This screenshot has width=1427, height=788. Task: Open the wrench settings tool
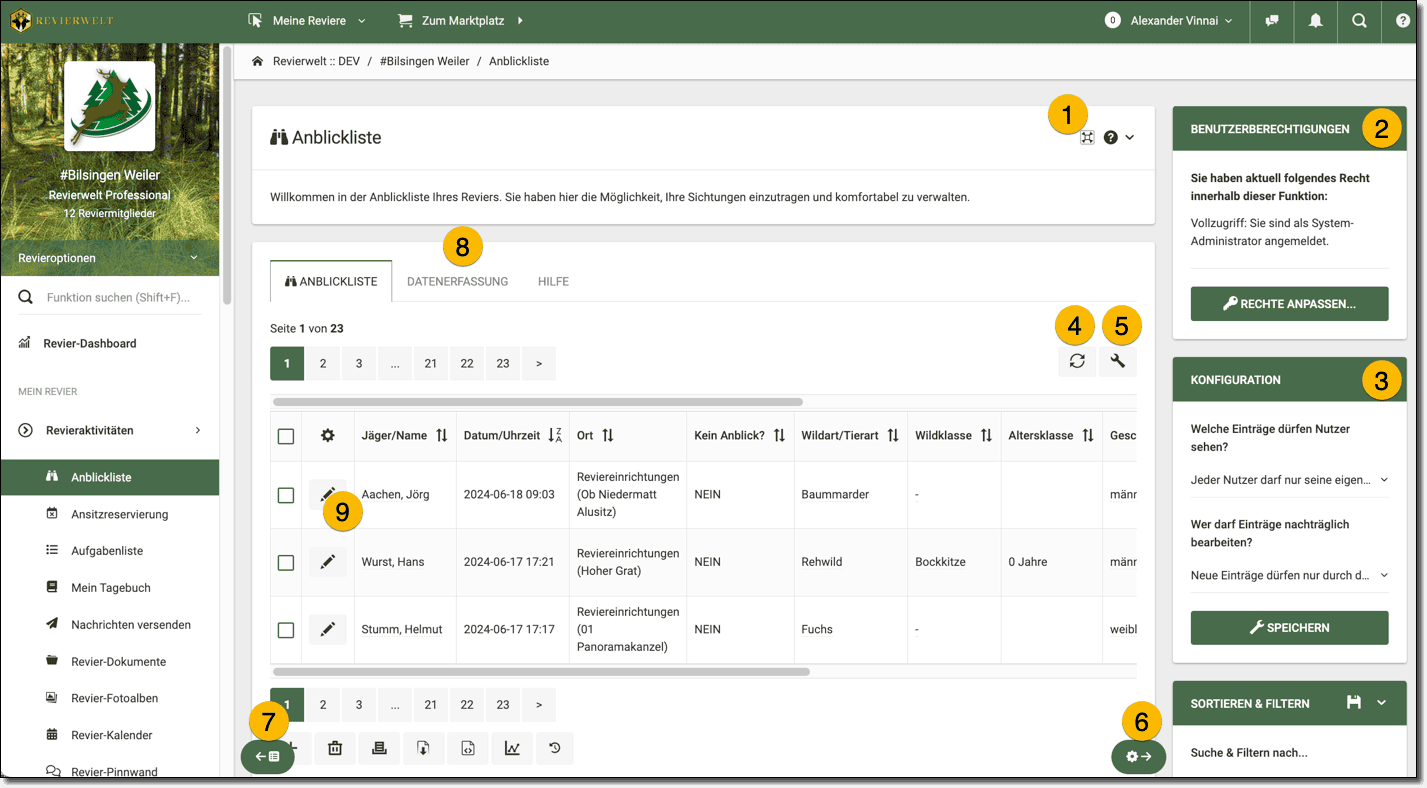click(x=1118, y=362)
